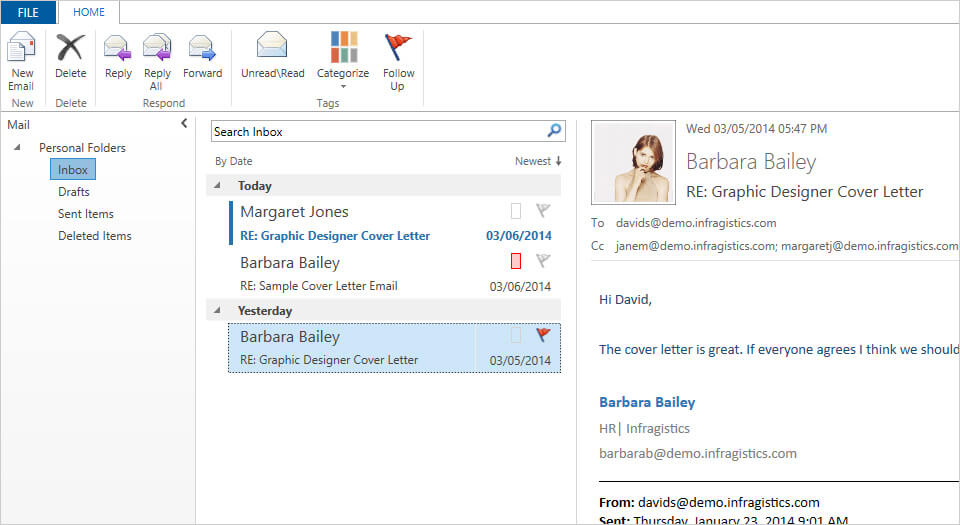Click the Reply icon in ribbon
960x525 pixels.
point(118,50)
